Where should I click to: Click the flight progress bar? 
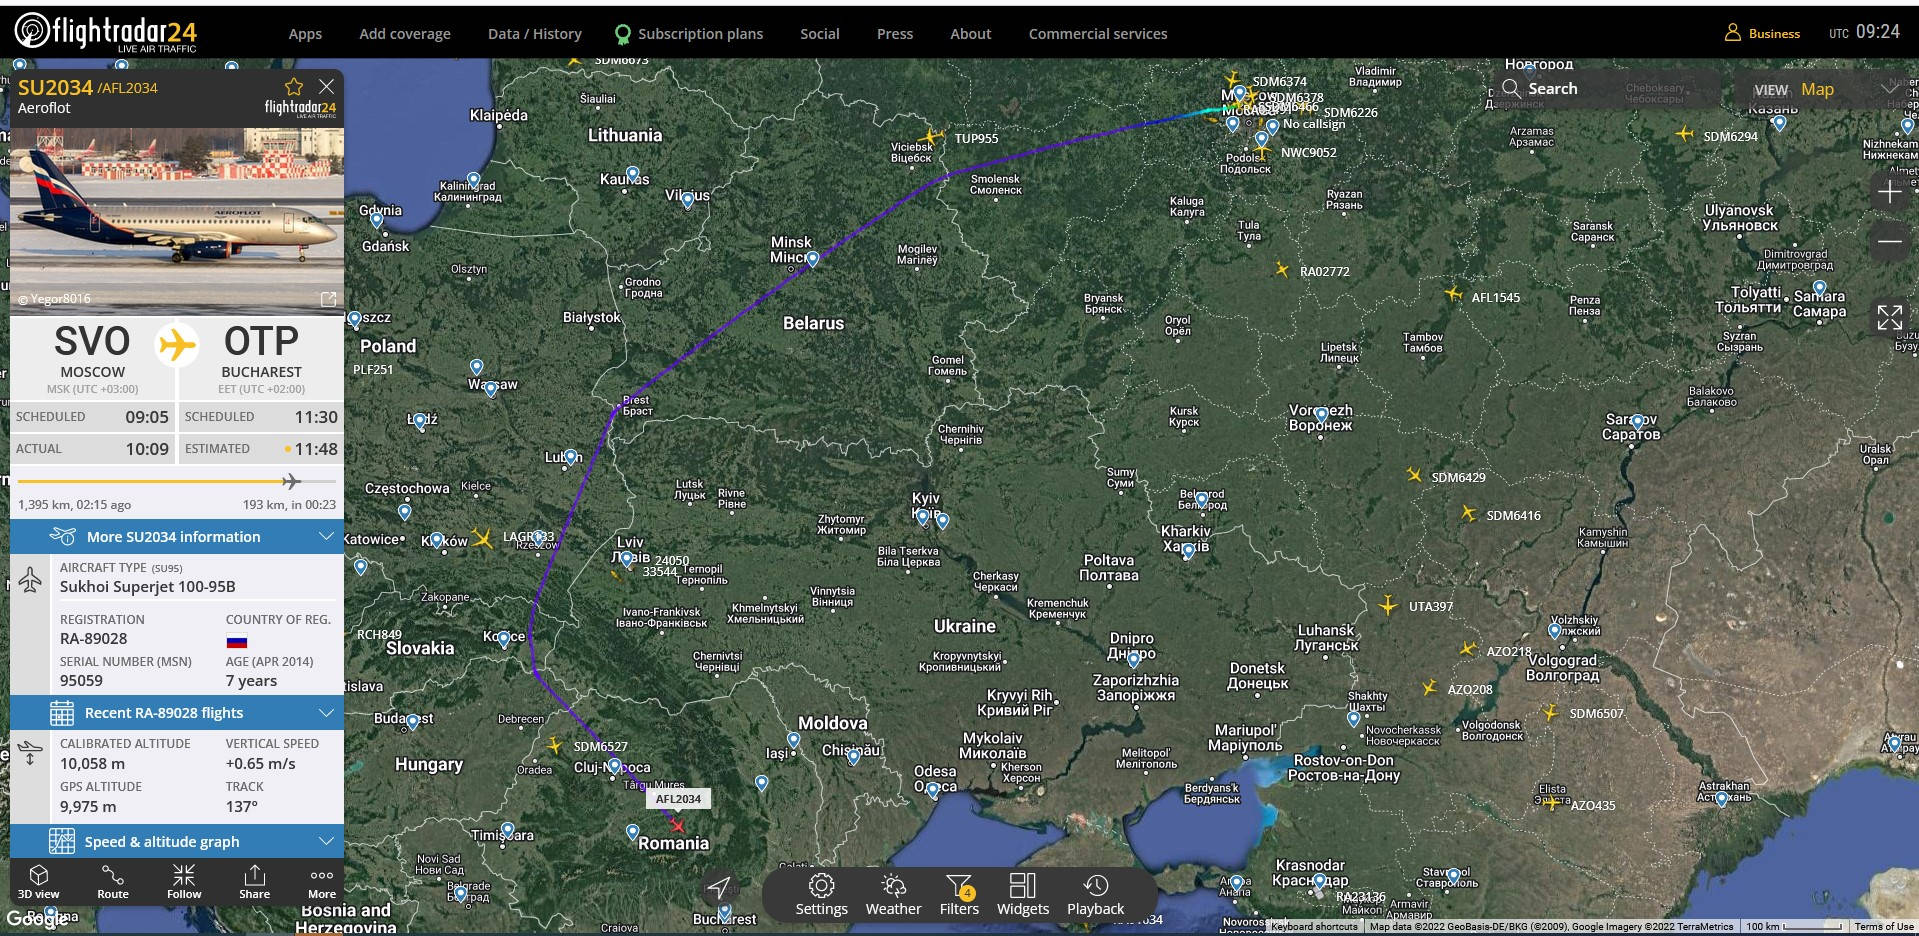[177, 482]
